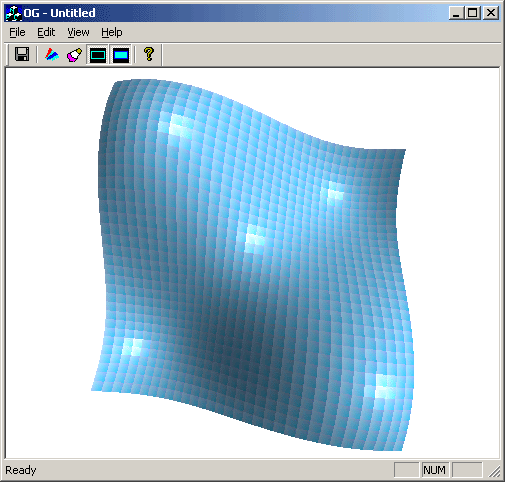
Task: Expand the View menu
Action: coord(78,32)
